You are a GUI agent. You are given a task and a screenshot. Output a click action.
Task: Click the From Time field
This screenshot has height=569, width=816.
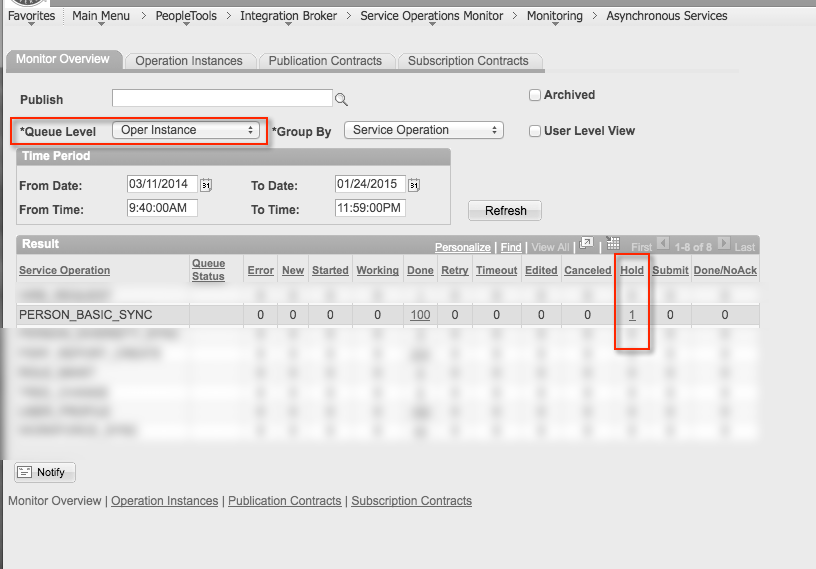(x=162, y=208)
